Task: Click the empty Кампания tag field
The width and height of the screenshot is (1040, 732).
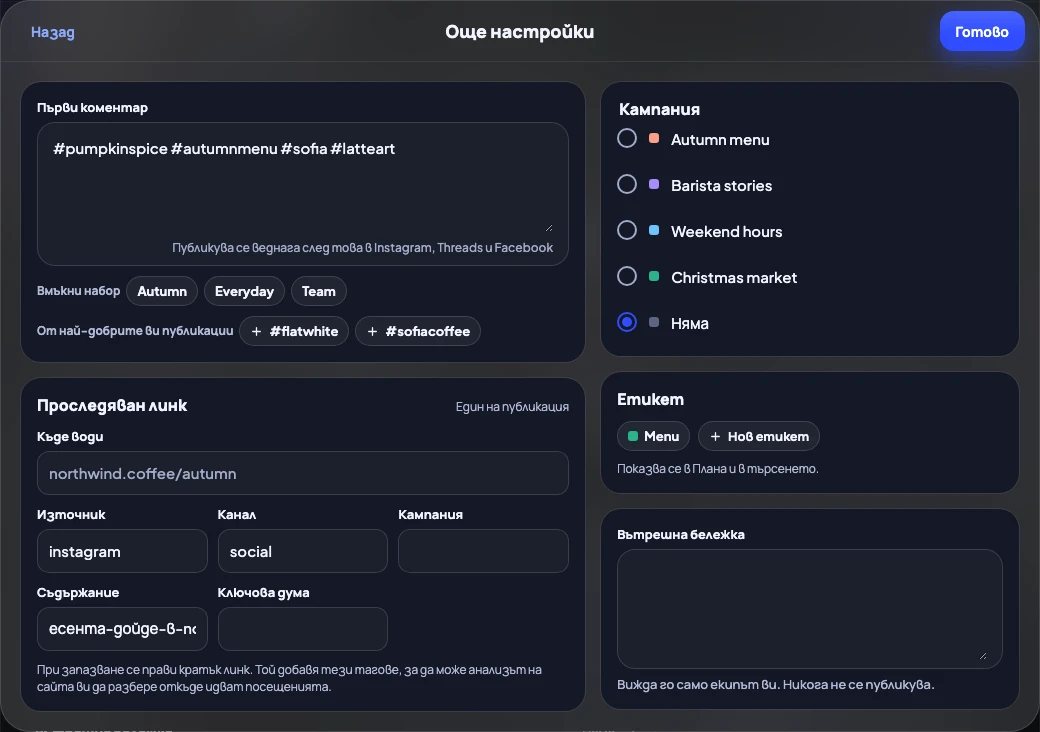Action: click(483, 551)
